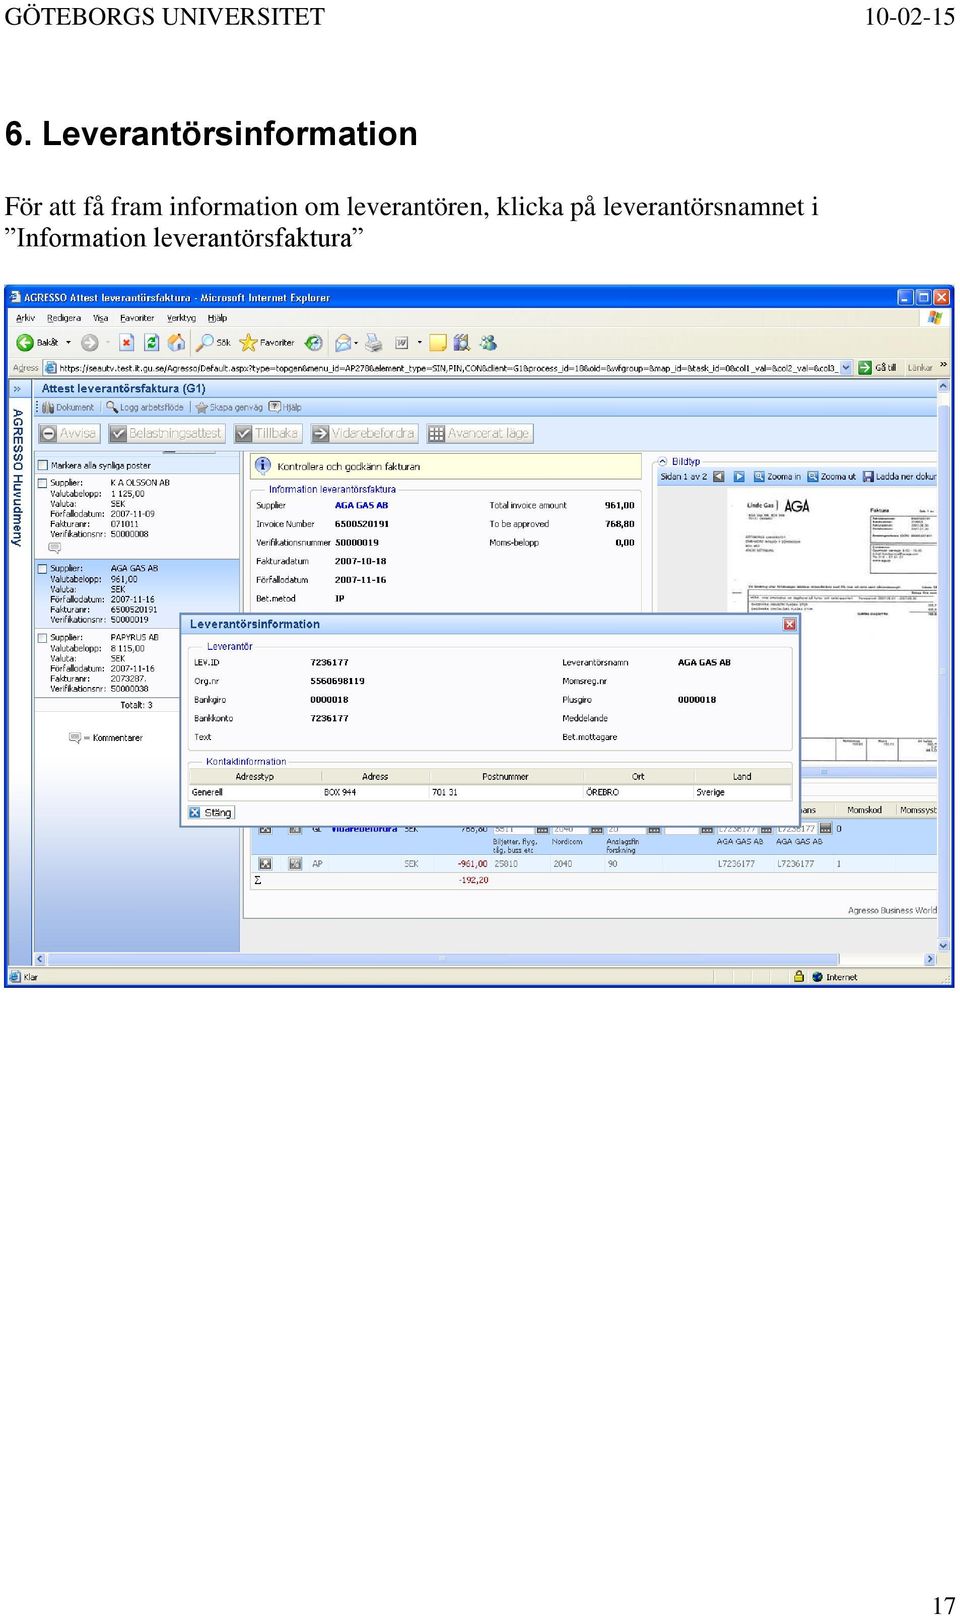Click the Edit with Word icon

click(x=401, y=343)
